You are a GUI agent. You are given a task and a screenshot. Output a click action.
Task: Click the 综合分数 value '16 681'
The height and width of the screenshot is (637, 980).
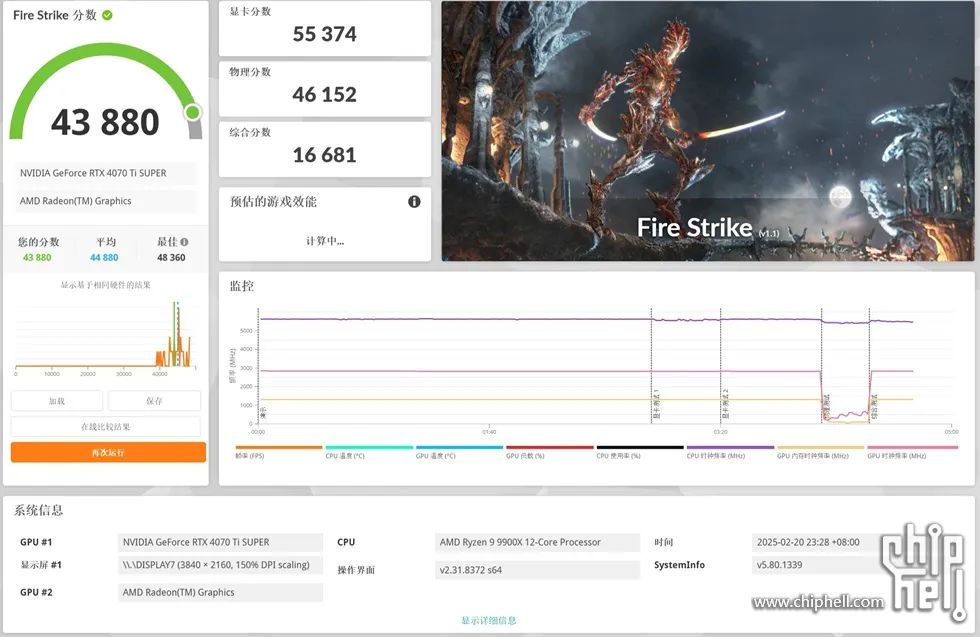(324, 155)
